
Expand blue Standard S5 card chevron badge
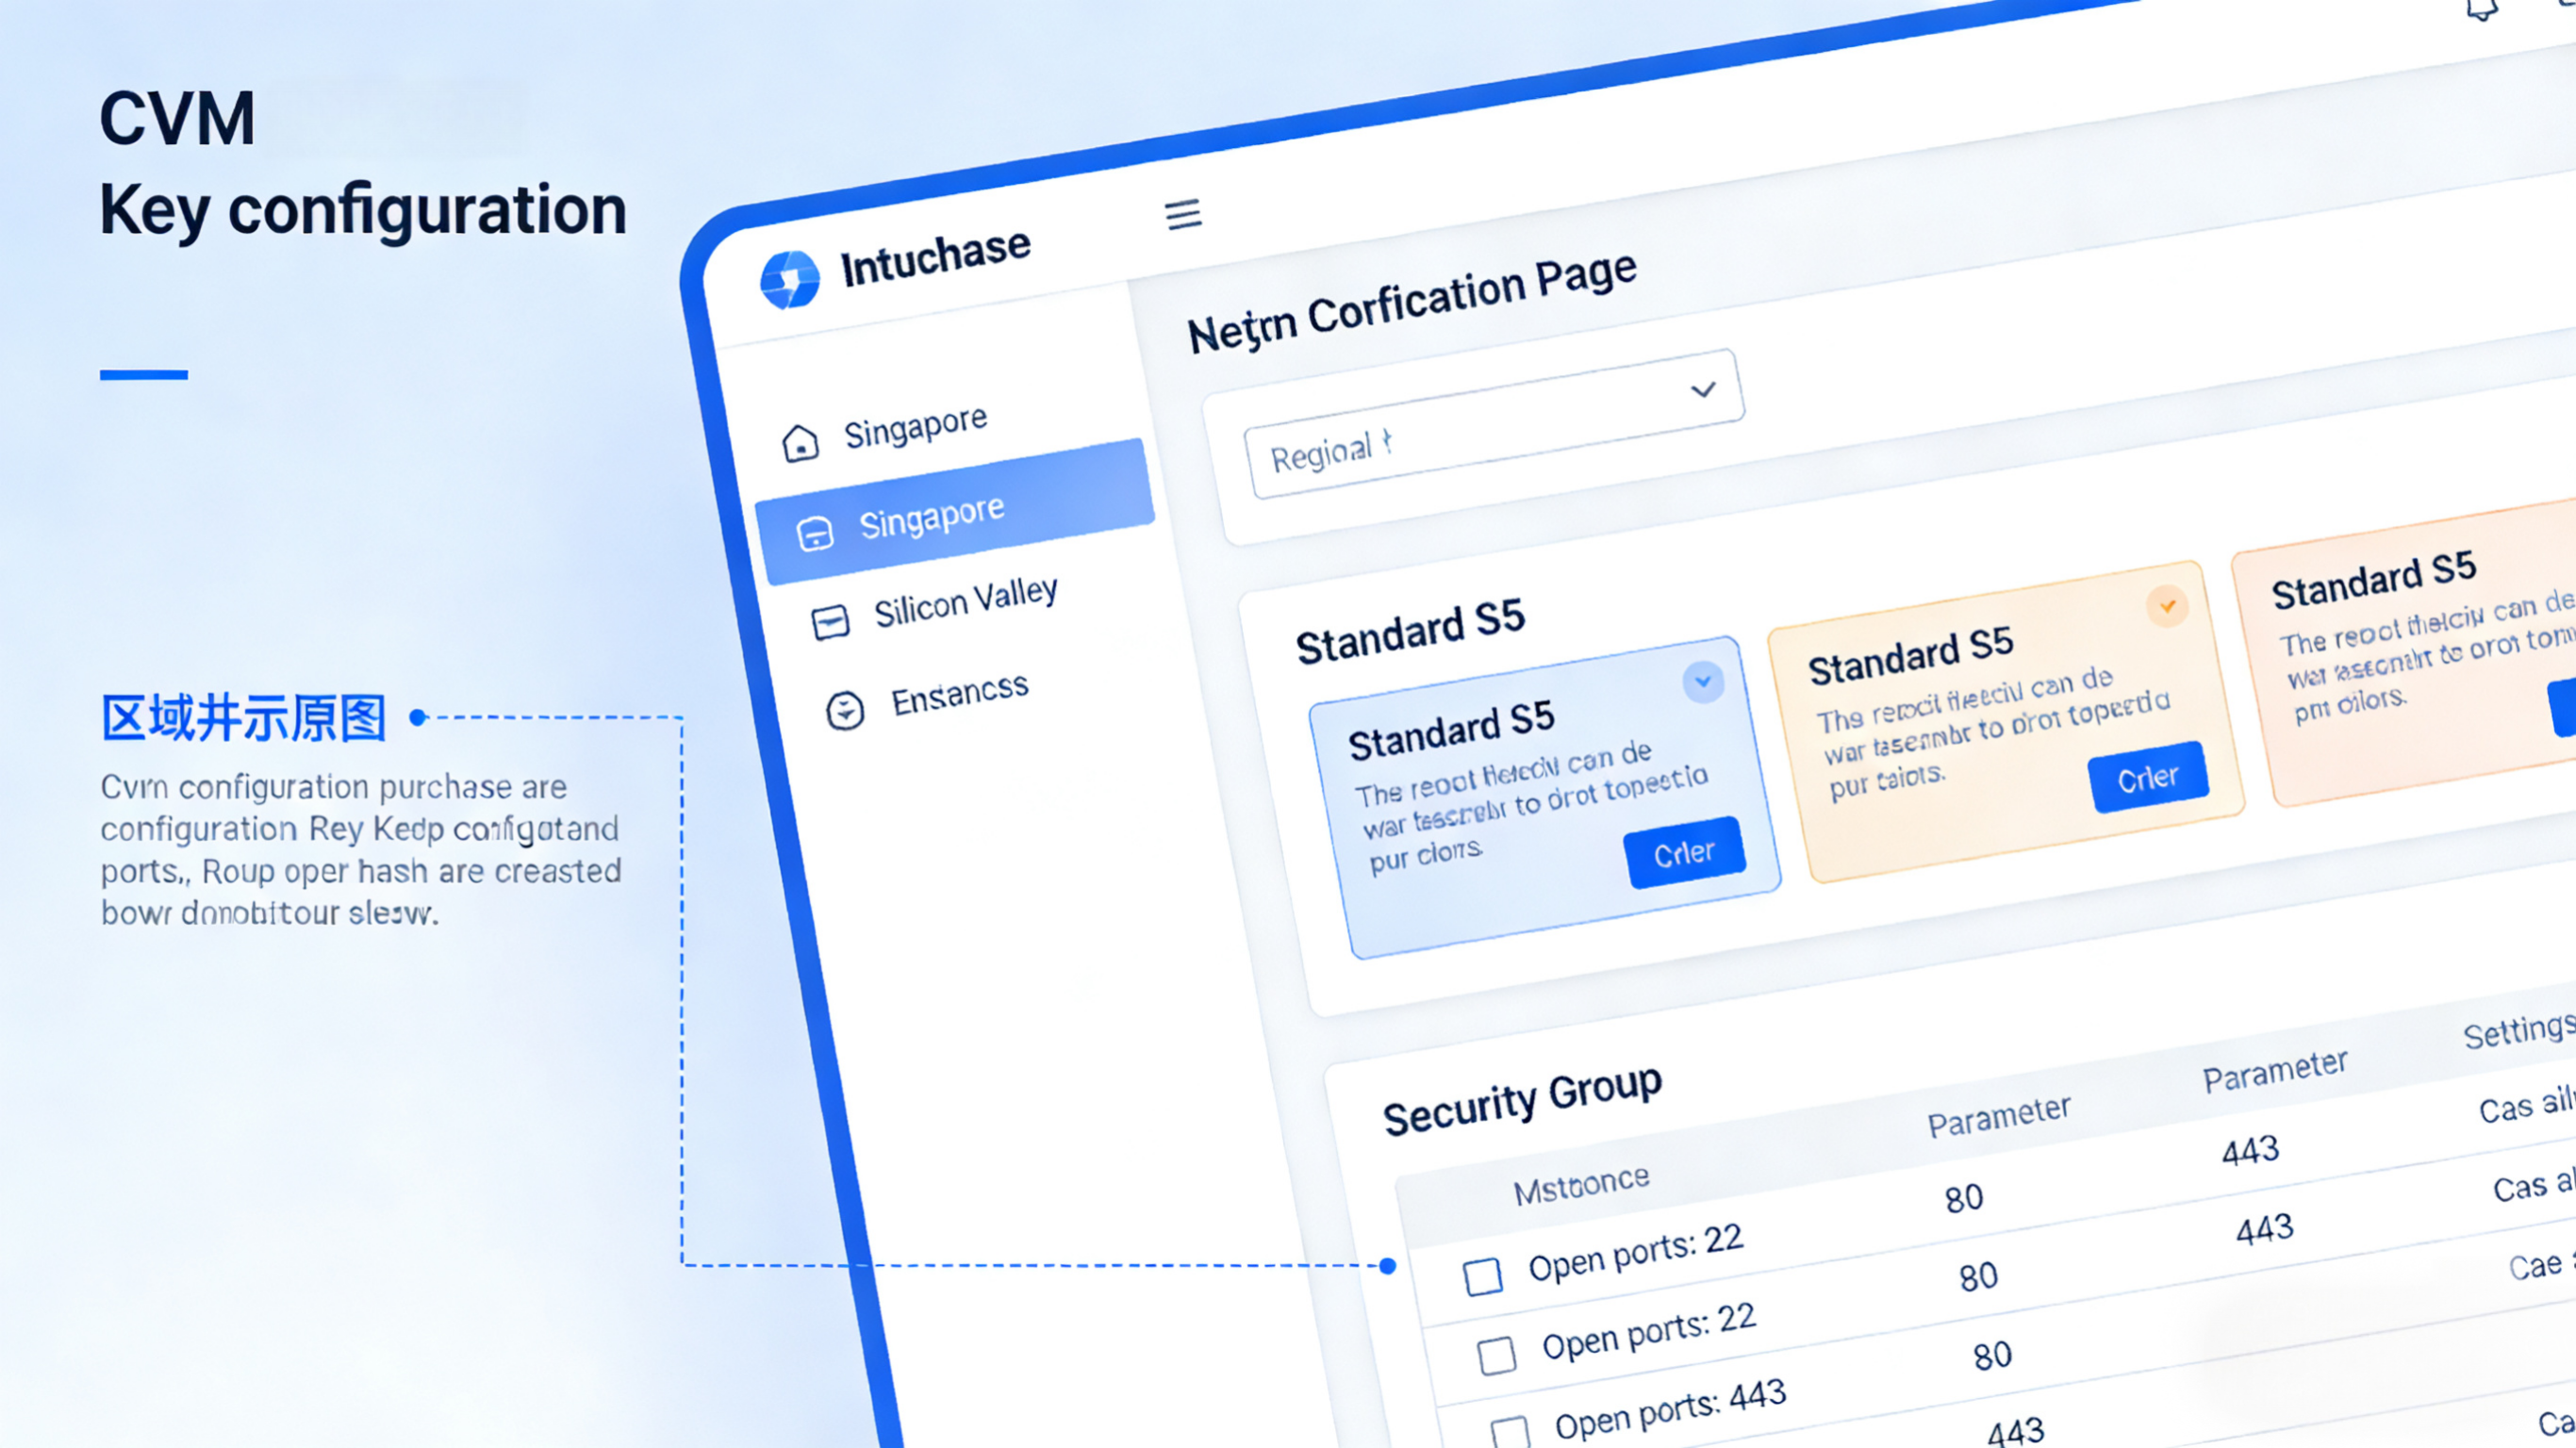click(1702, 682)
